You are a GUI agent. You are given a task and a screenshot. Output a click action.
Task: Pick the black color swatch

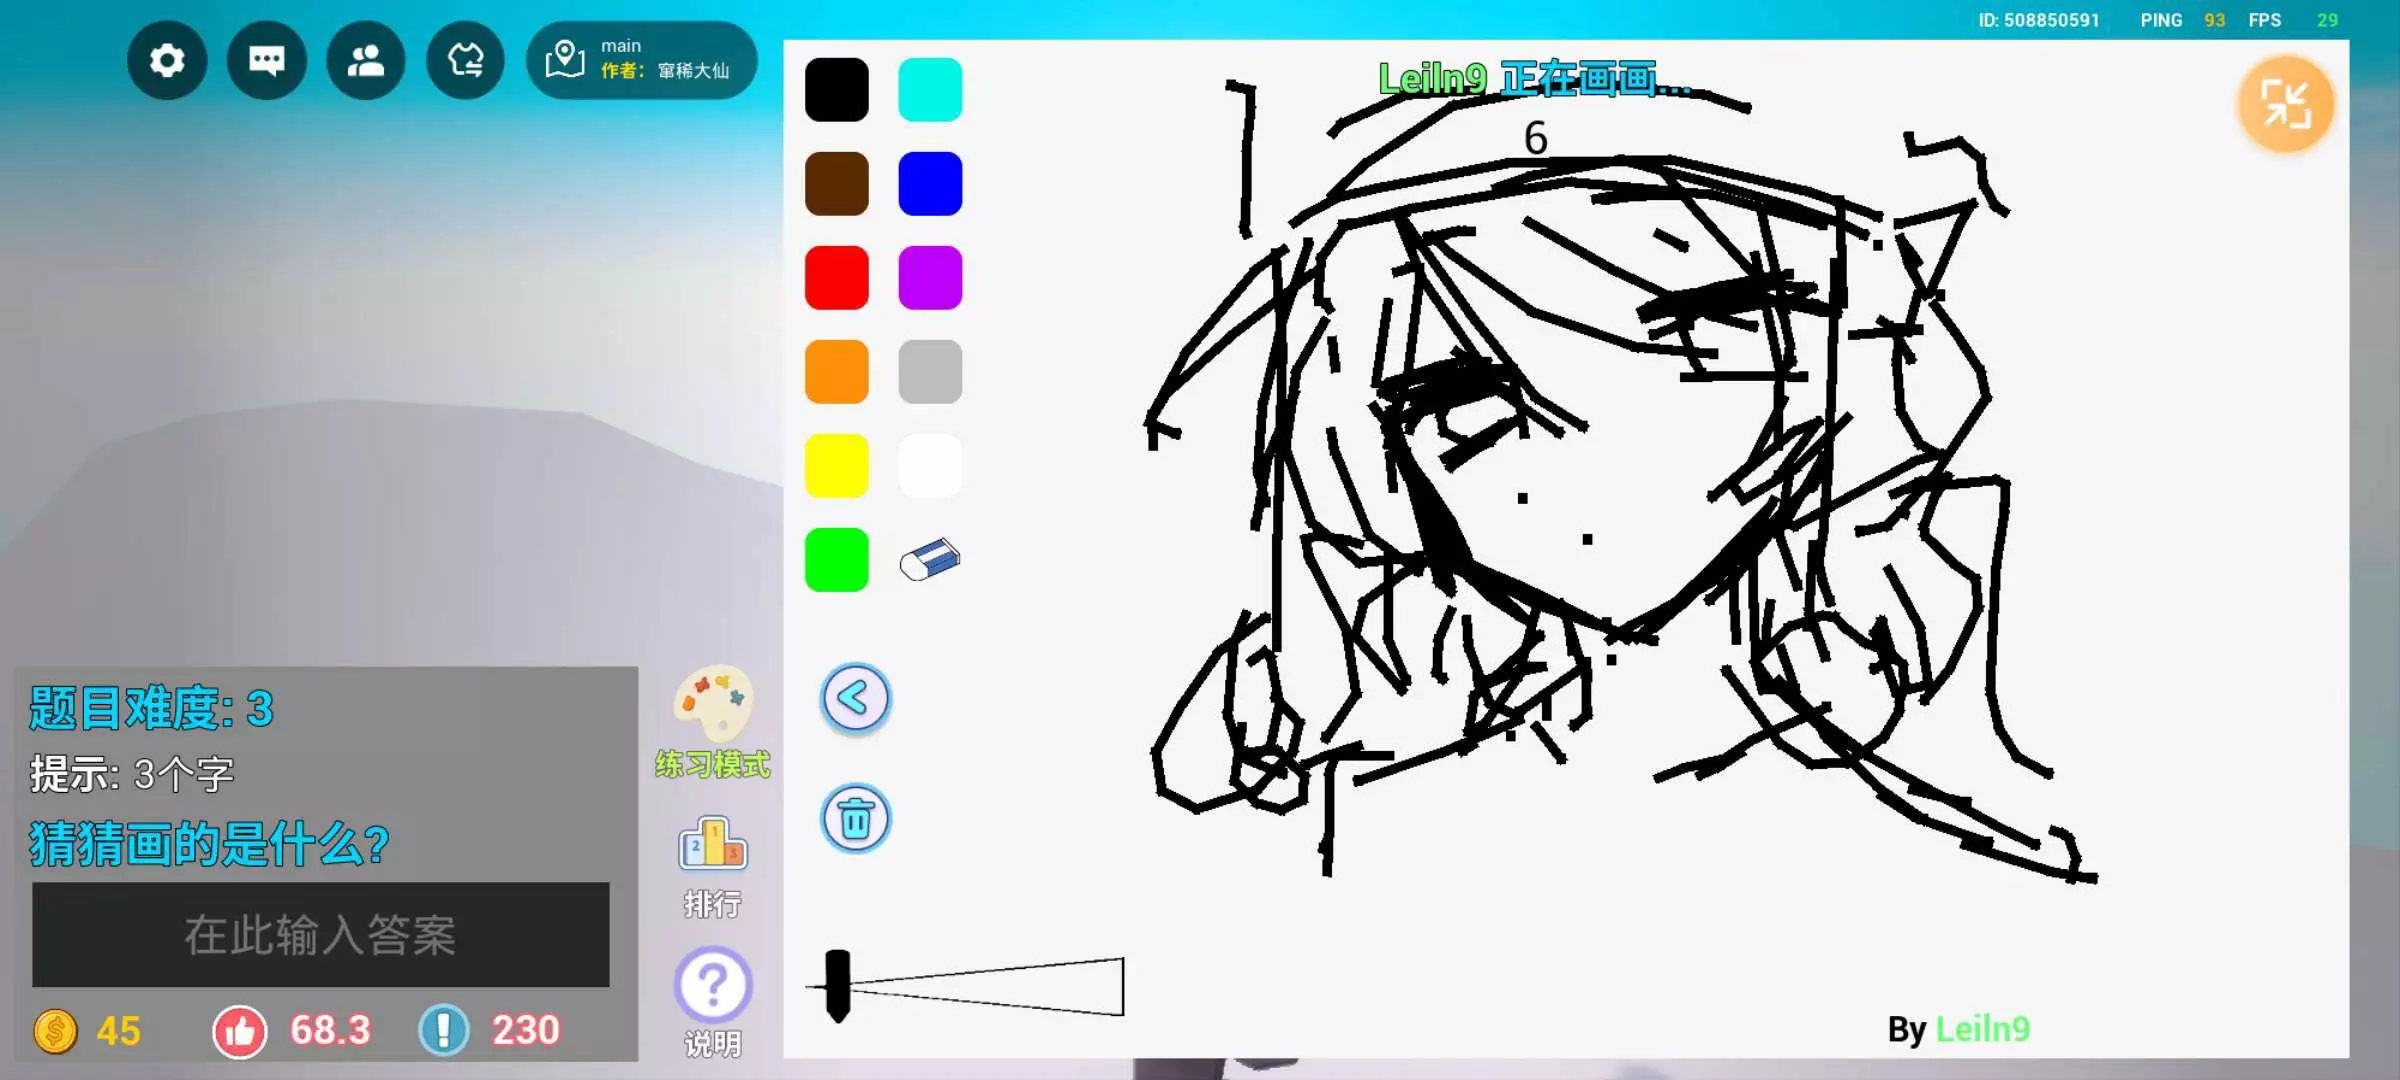click(837, 90)
